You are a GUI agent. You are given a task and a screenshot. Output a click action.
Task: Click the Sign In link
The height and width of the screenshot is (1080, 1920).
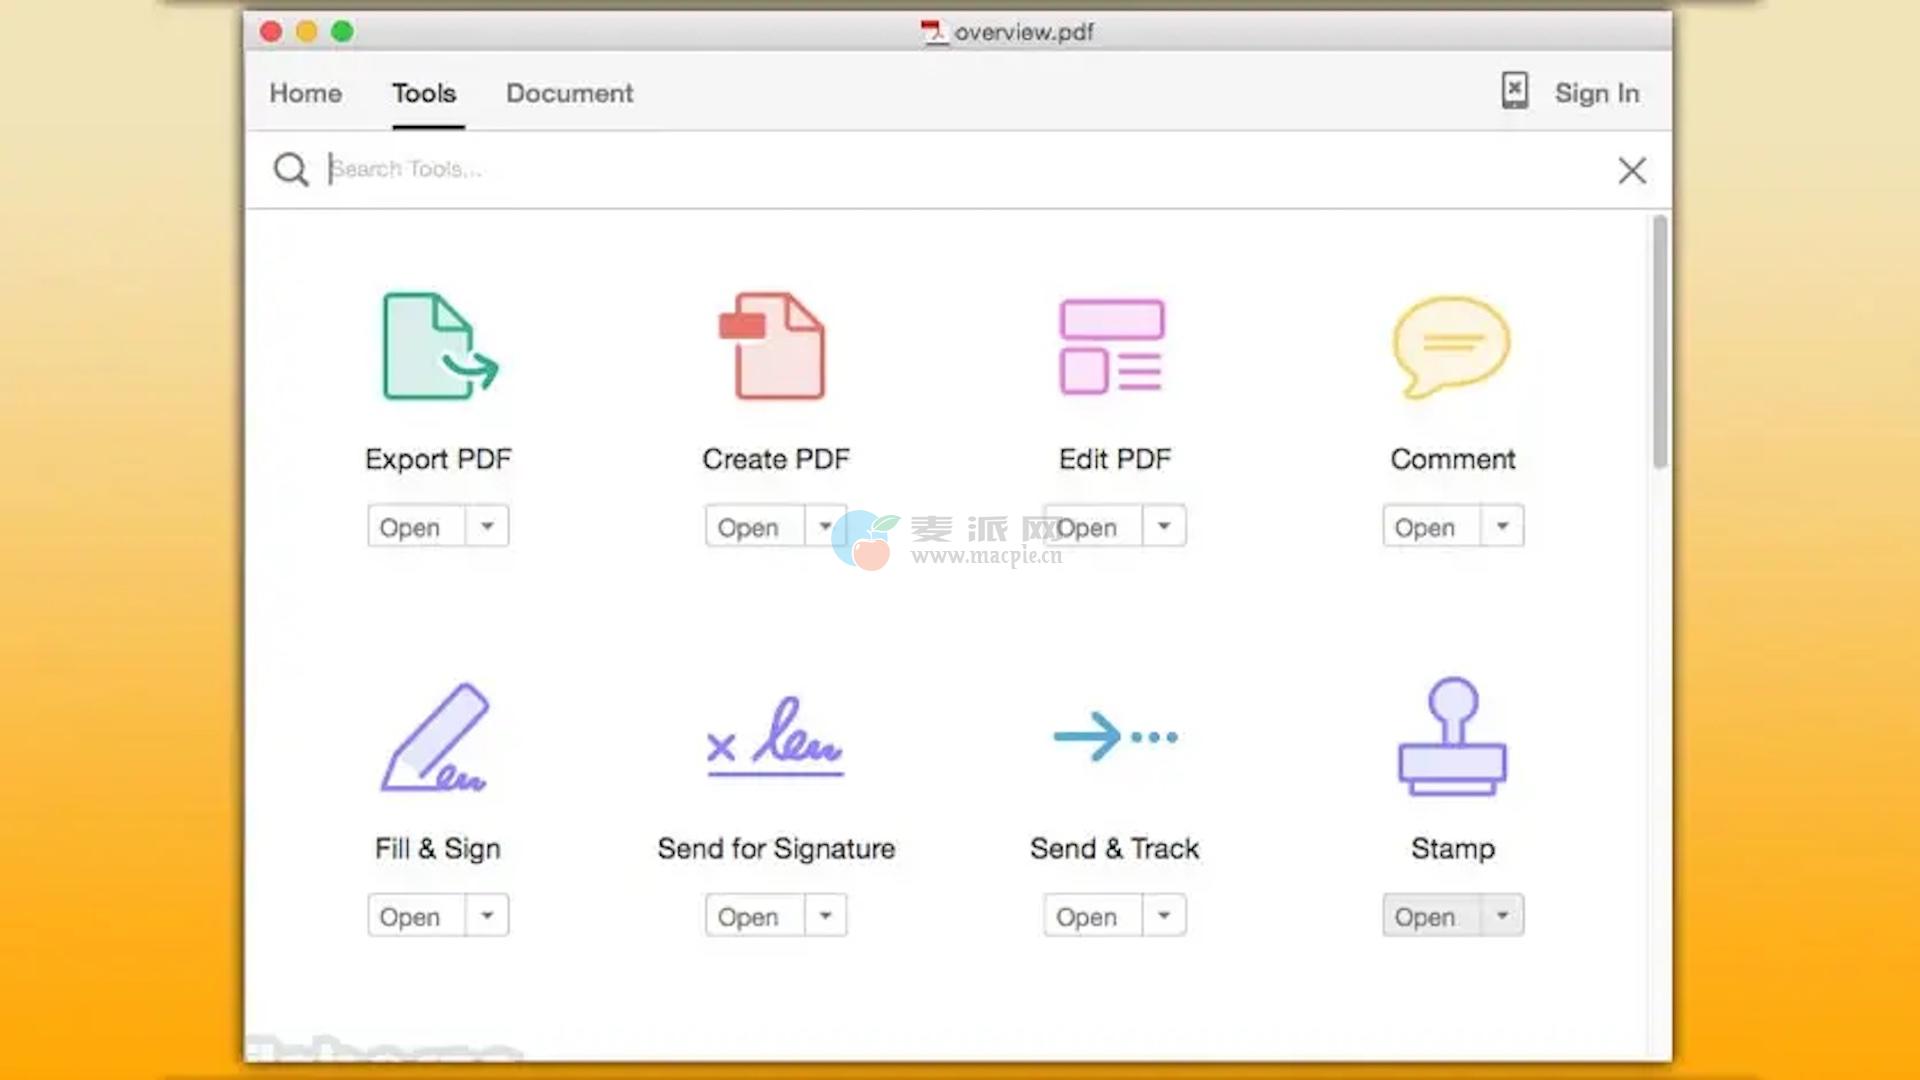pos(1596,93)
